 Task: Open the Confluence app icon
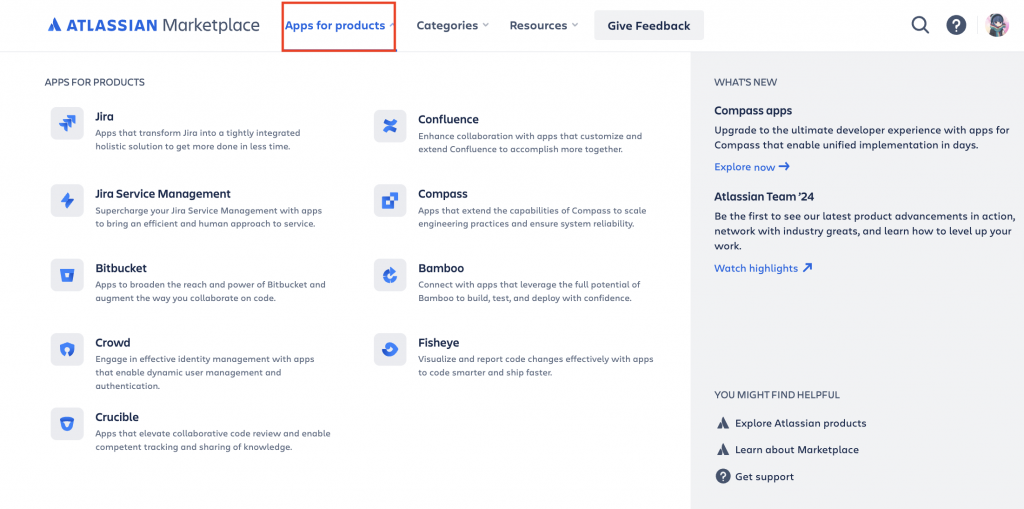pos(390,126)
